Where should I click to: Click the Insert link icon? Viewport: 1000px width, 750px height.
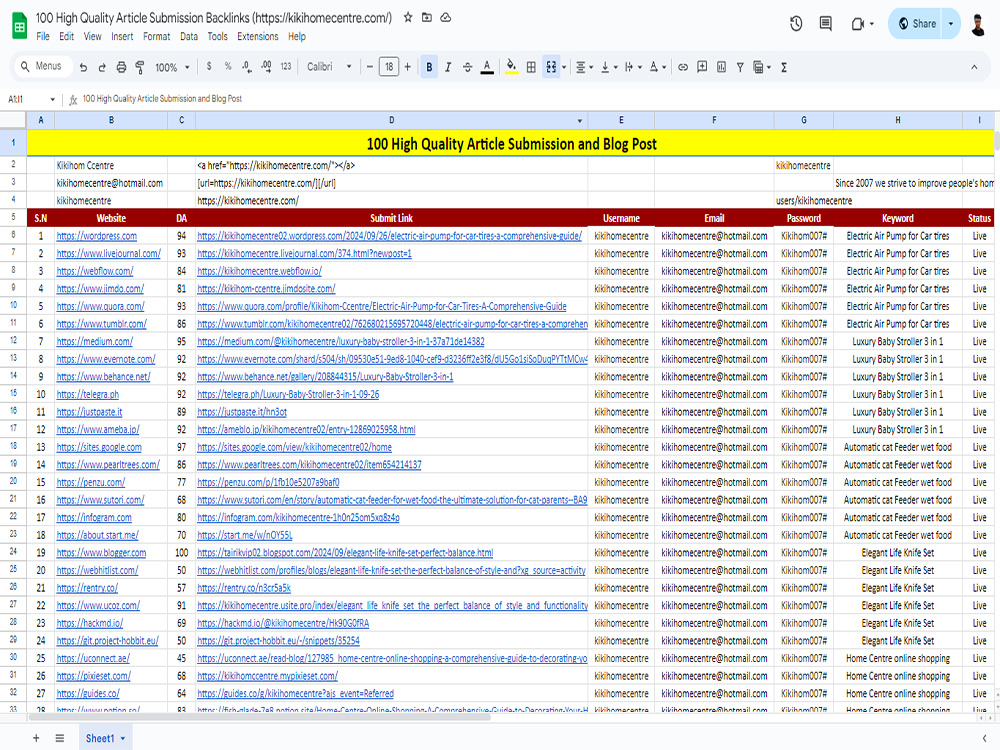coord(682,67)
